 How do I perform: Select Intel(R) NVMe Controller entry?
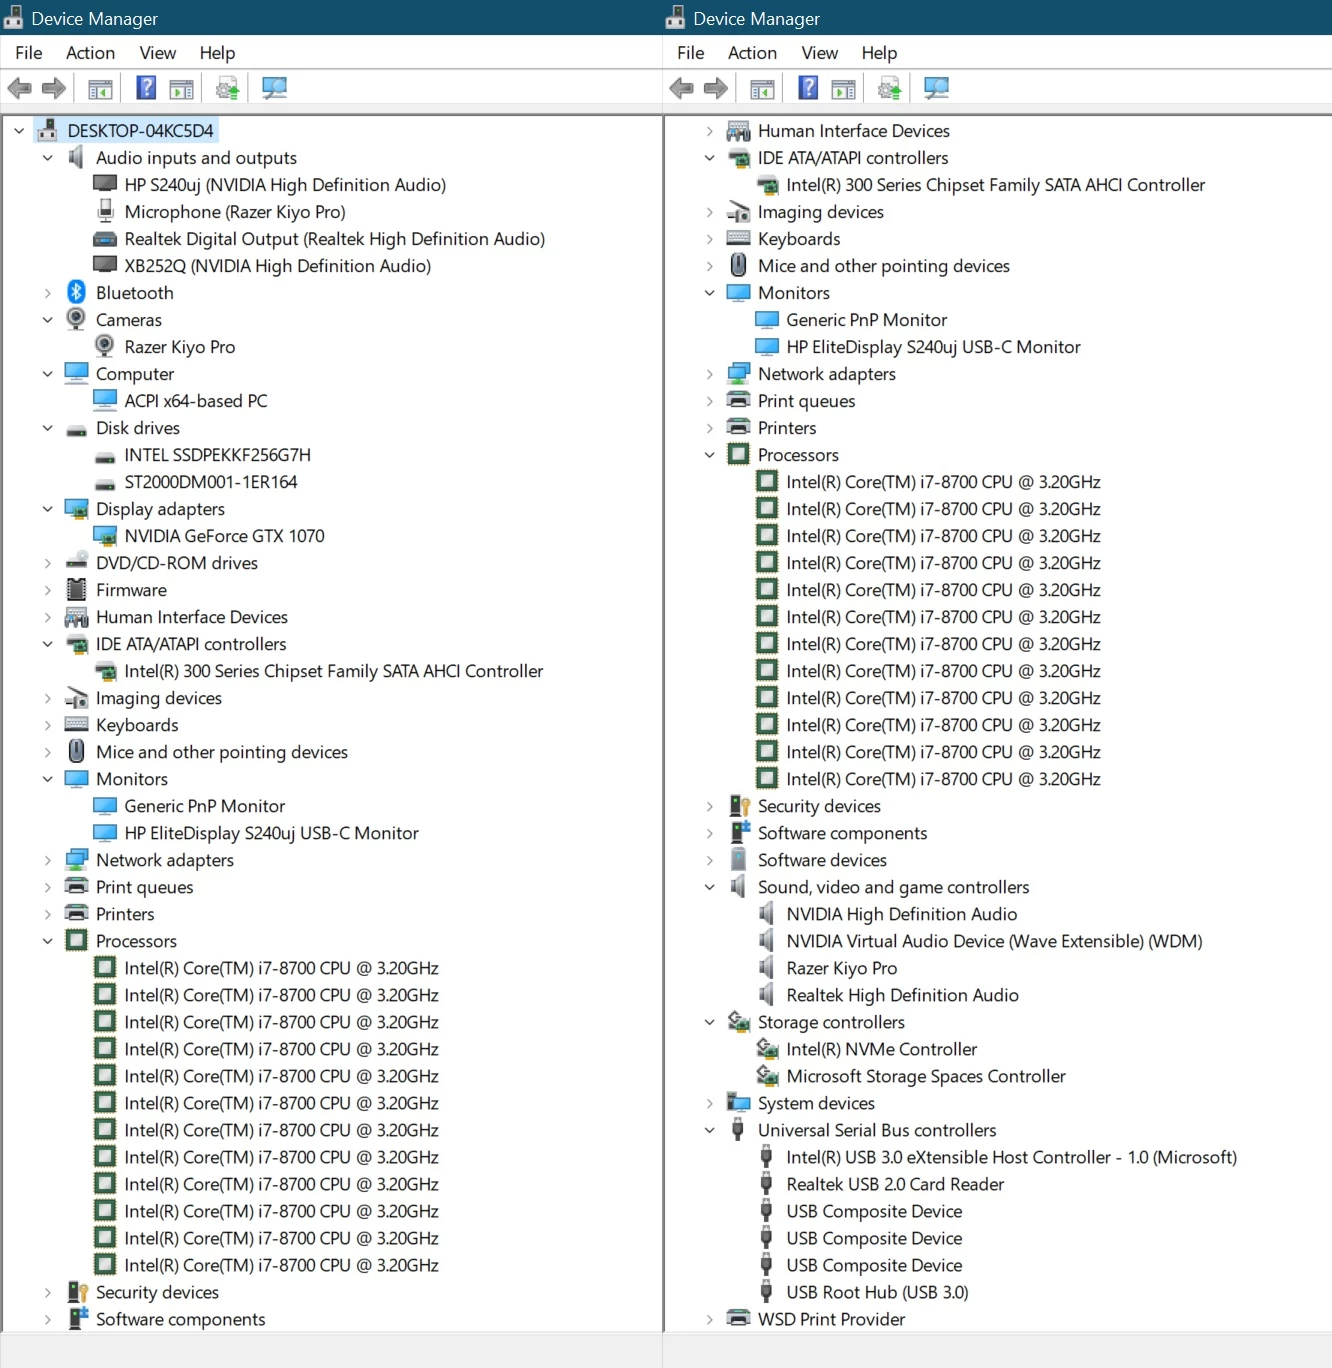(881, 1048)
